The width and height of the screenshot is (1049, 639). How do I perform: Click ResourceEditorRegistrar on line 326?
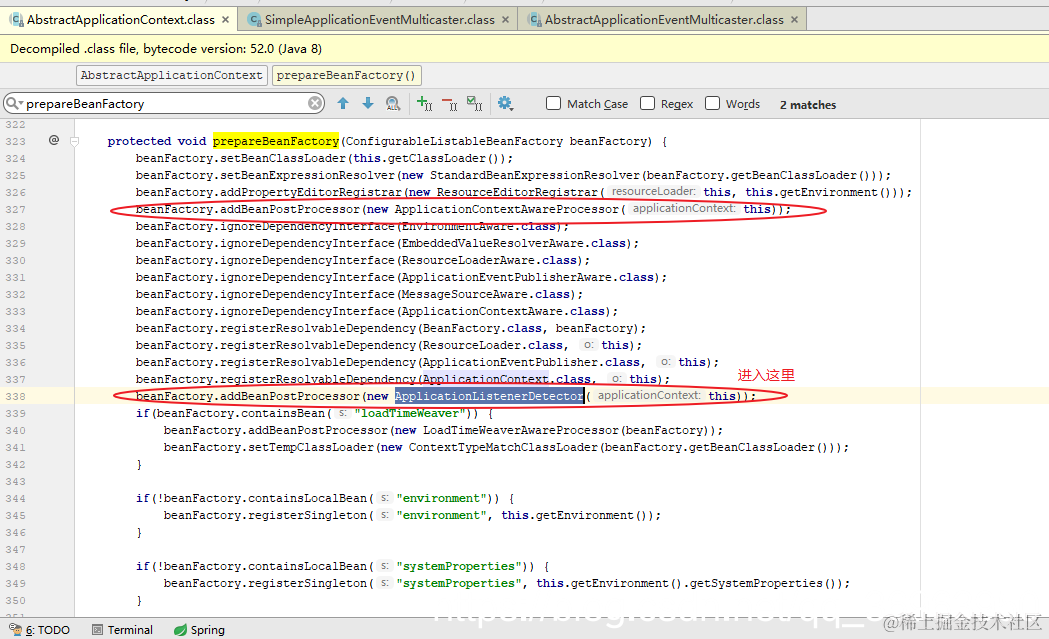(516, 193)
